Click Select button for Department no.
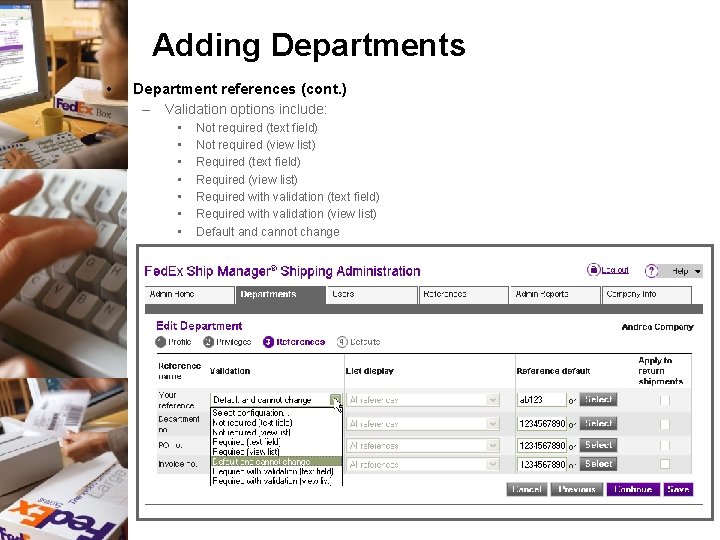Image resolution: width=720 pixels, height=540 pixels. 598,423
